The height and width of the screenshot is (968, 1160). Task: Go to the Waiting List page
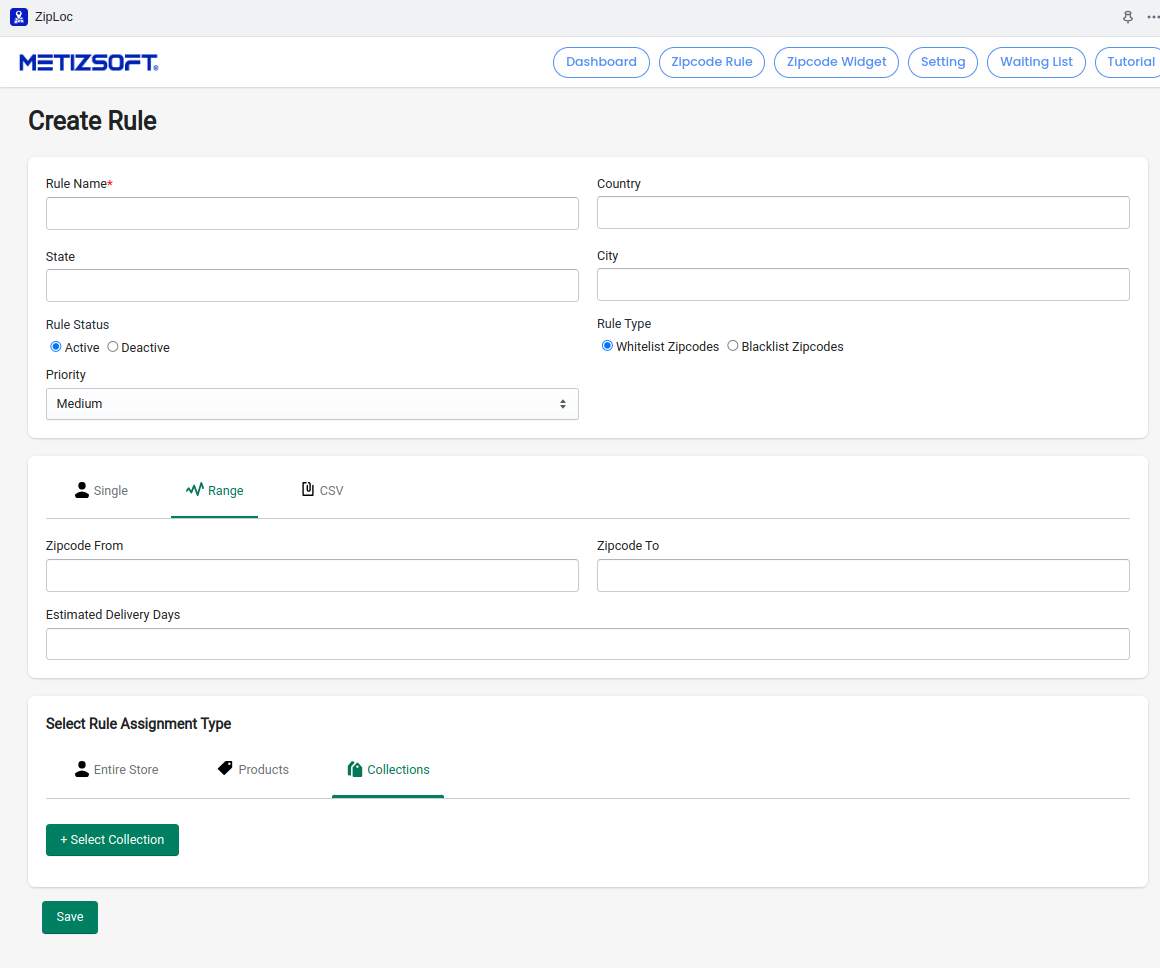[1036, 62]
